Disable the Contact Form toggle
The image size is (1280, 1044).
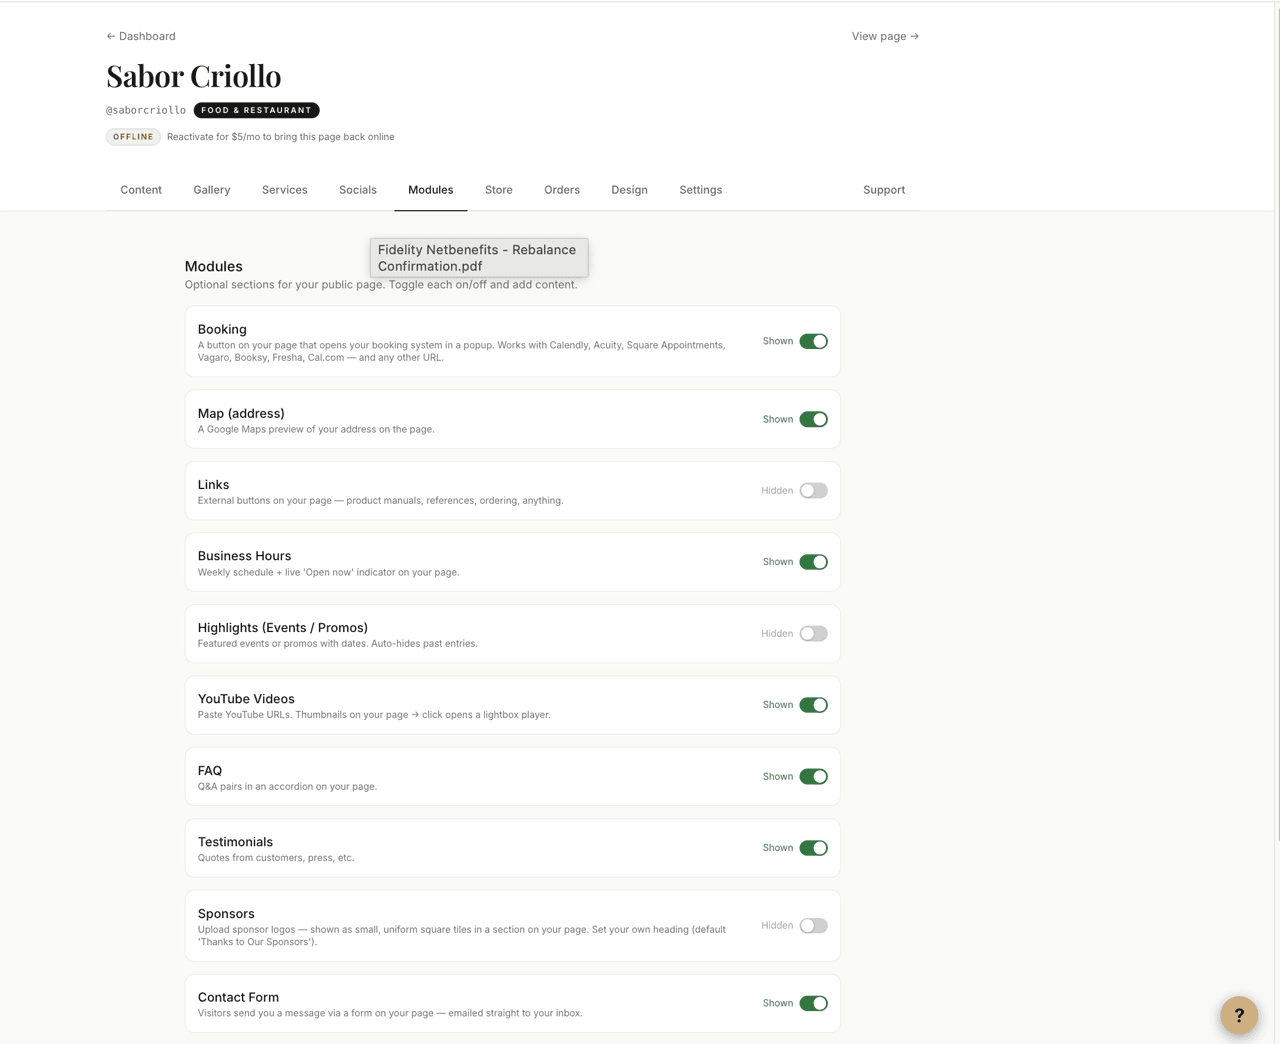(813, 1003)
